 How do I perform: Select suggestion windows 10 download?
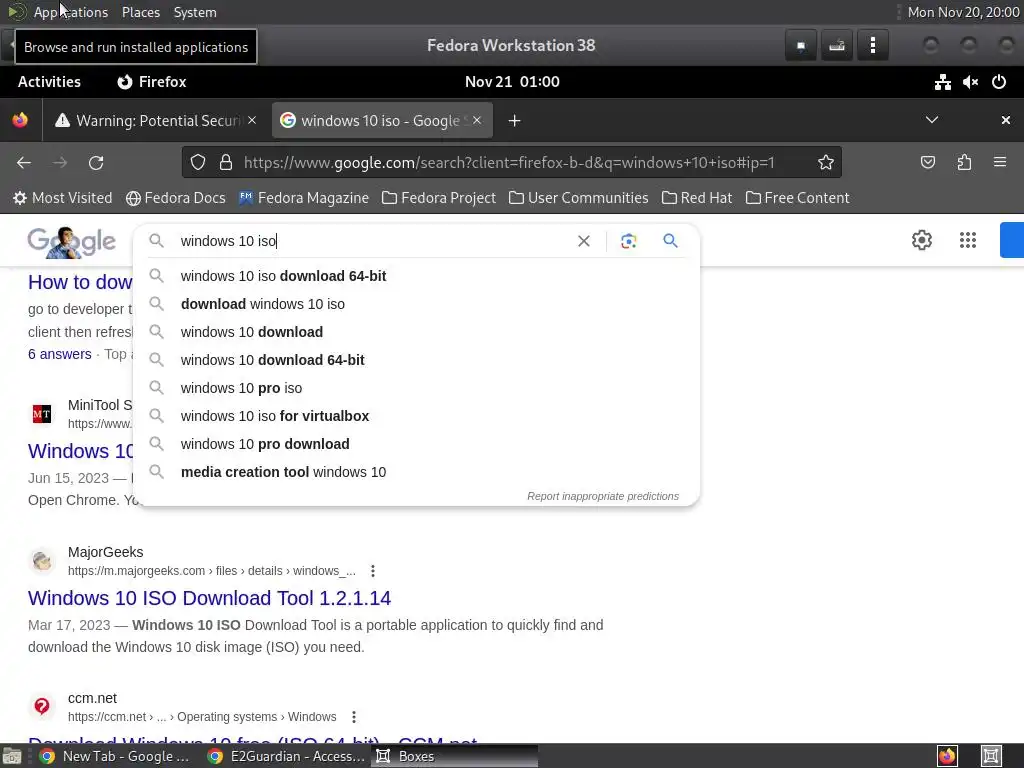416,332
